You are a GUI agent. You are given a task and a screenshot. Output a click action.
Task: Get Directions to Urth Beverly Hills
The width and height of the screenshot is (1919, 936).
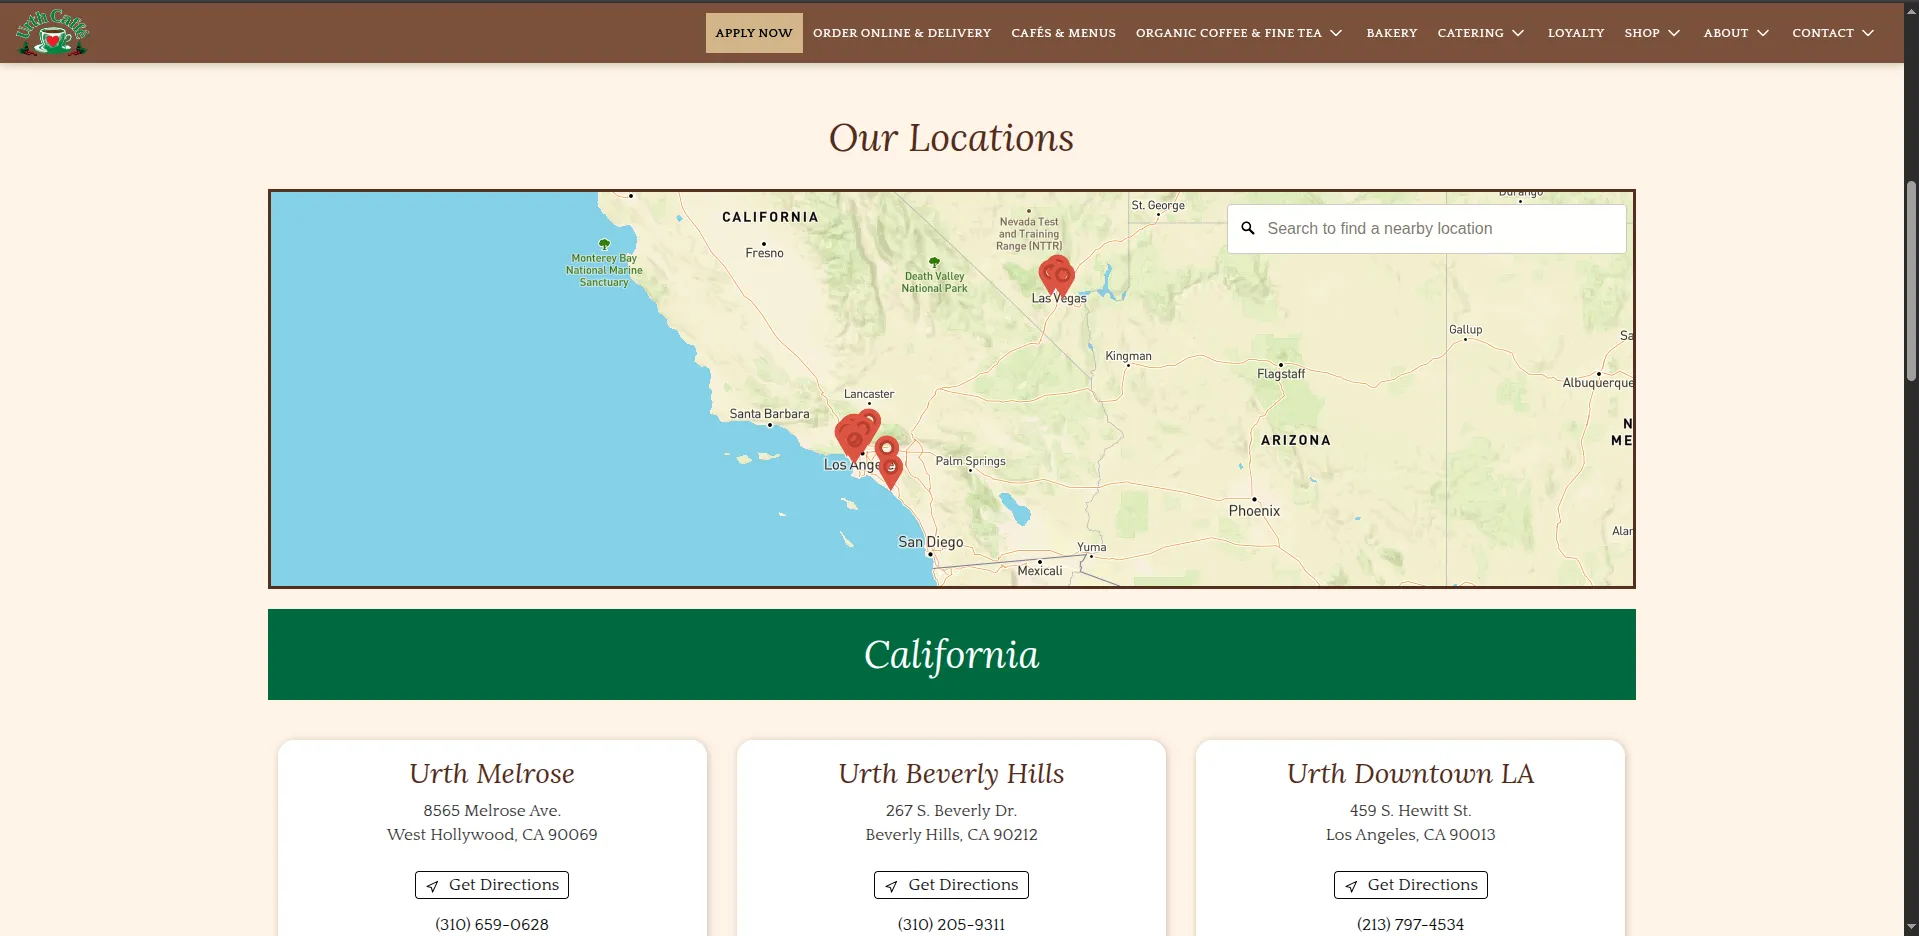[x=951, y=885]
